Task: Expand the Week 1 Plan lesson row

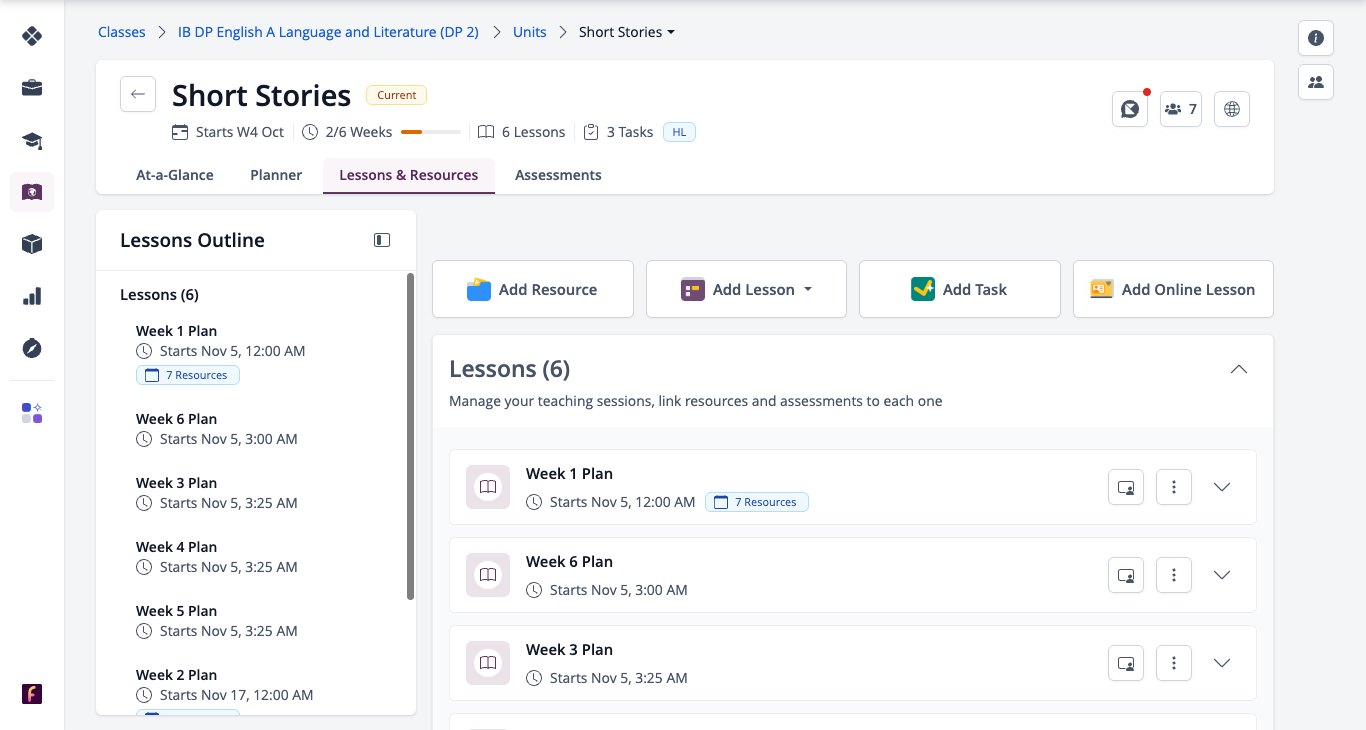Action: click(x=1222, y=487)
